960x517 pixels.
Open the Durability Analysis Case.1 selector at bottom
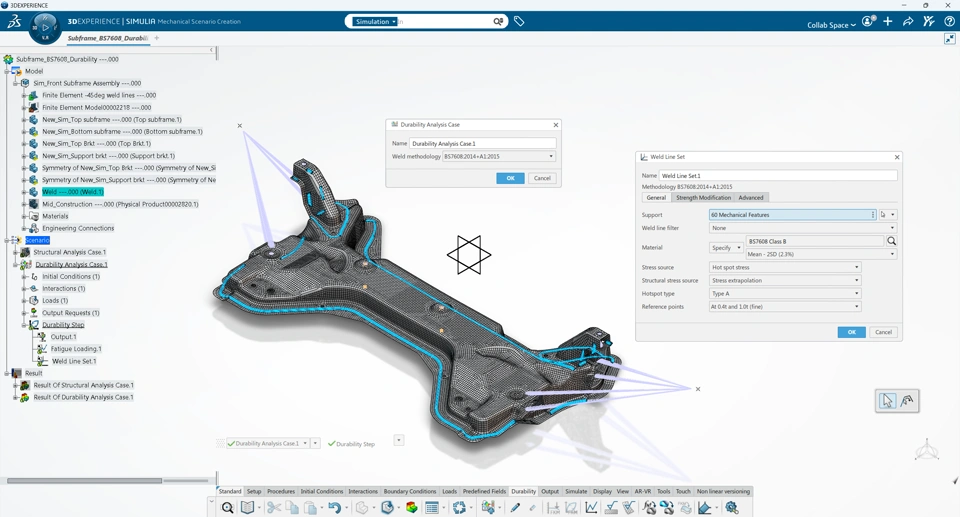pos(268,443)
